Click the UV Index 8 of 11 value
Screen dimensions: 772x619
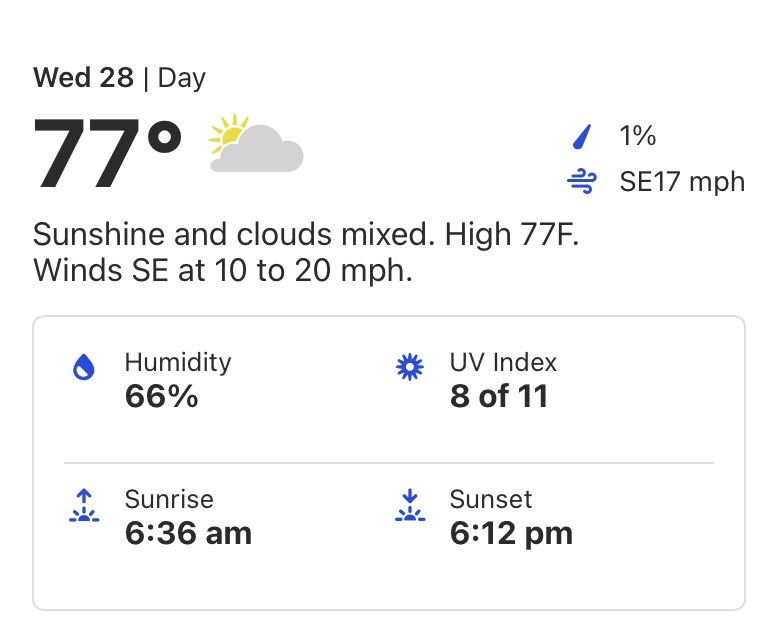point(499,396)
